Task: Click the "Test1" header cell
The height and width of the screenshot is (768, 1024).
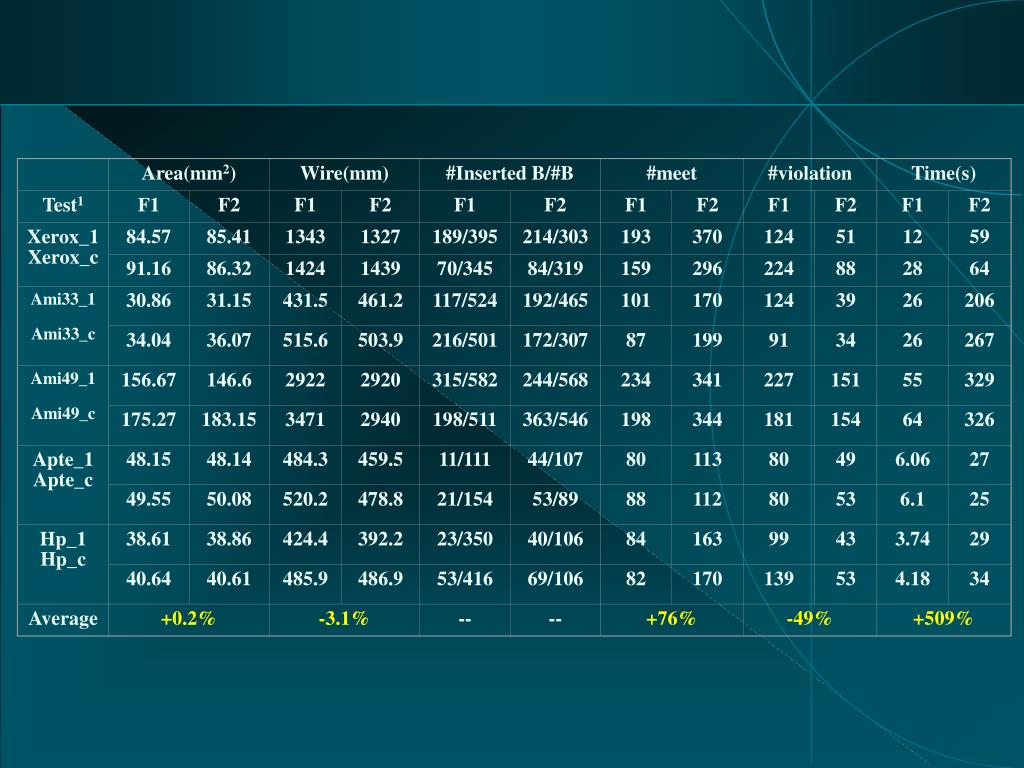Action: click(x=63, y=205)
